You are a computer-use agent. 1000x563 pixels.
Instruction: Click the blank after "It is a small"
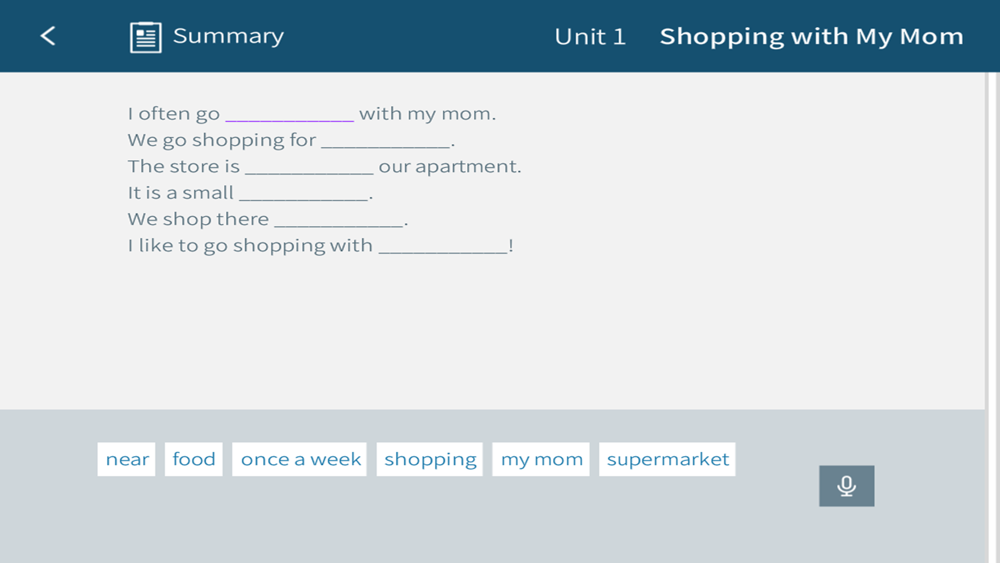click(x=304, y=194)
